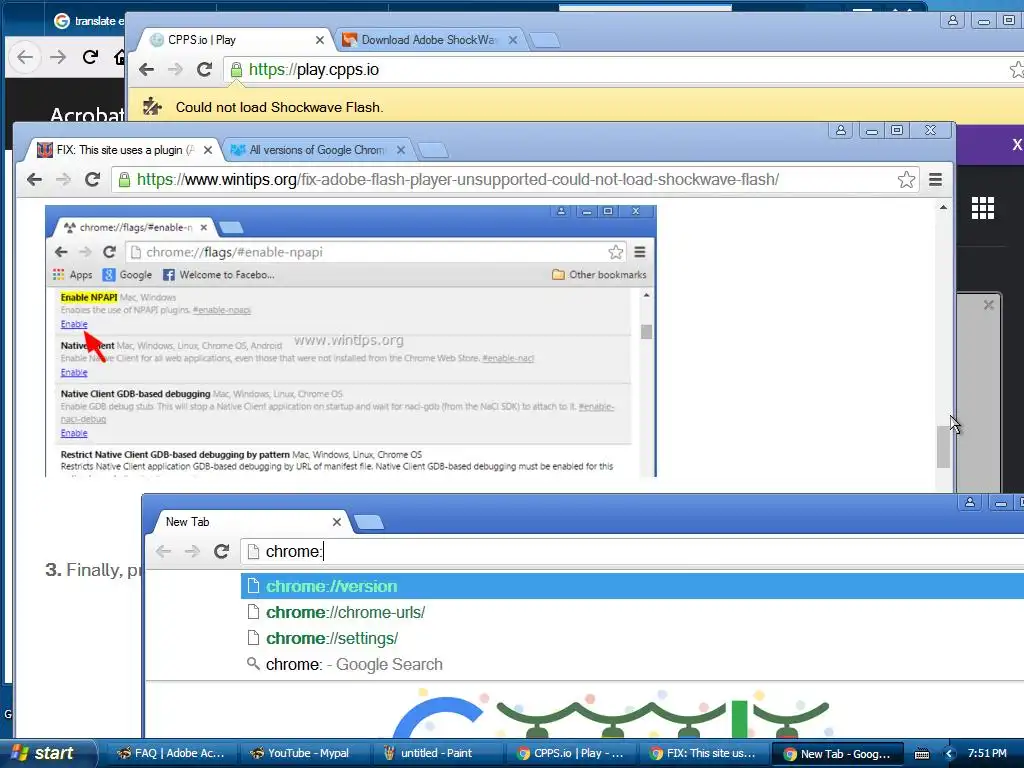1024x768 pixels.
Task: Close the CPPS.io | Play tab
Action: 319,40
